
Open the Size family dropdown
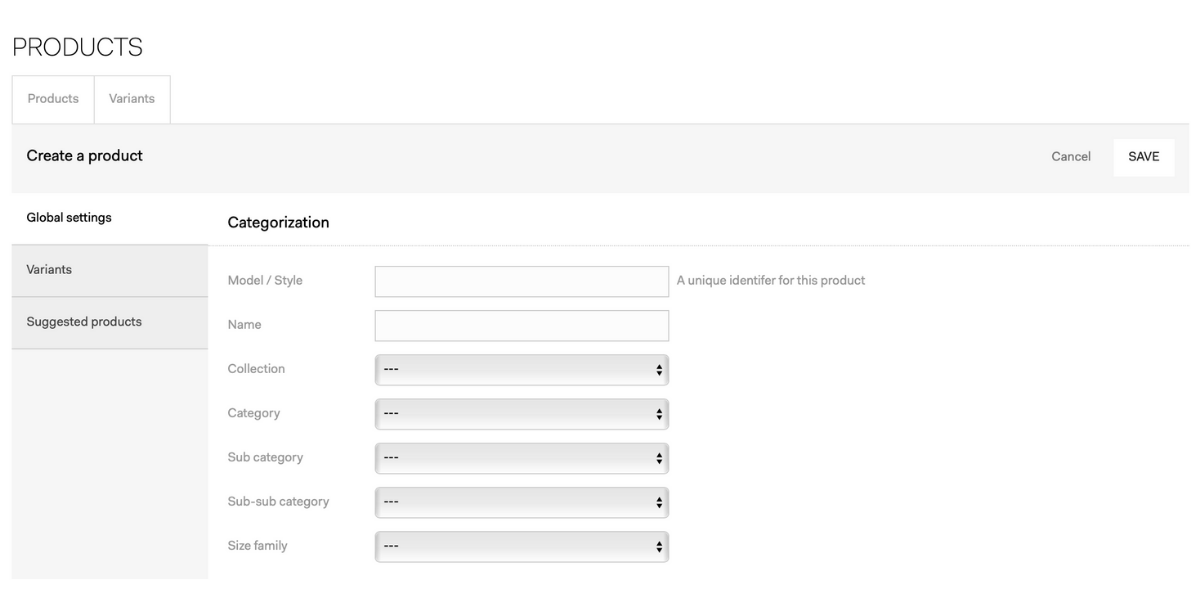521,546
